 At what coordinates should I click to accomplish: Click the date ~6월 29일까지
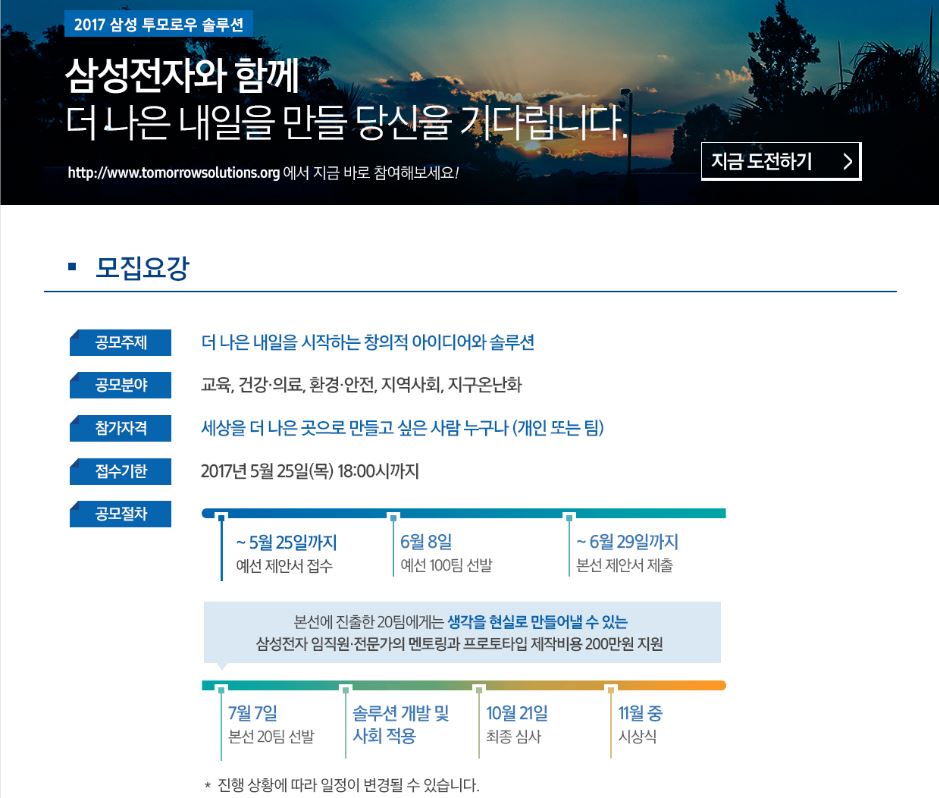[627, 542]
